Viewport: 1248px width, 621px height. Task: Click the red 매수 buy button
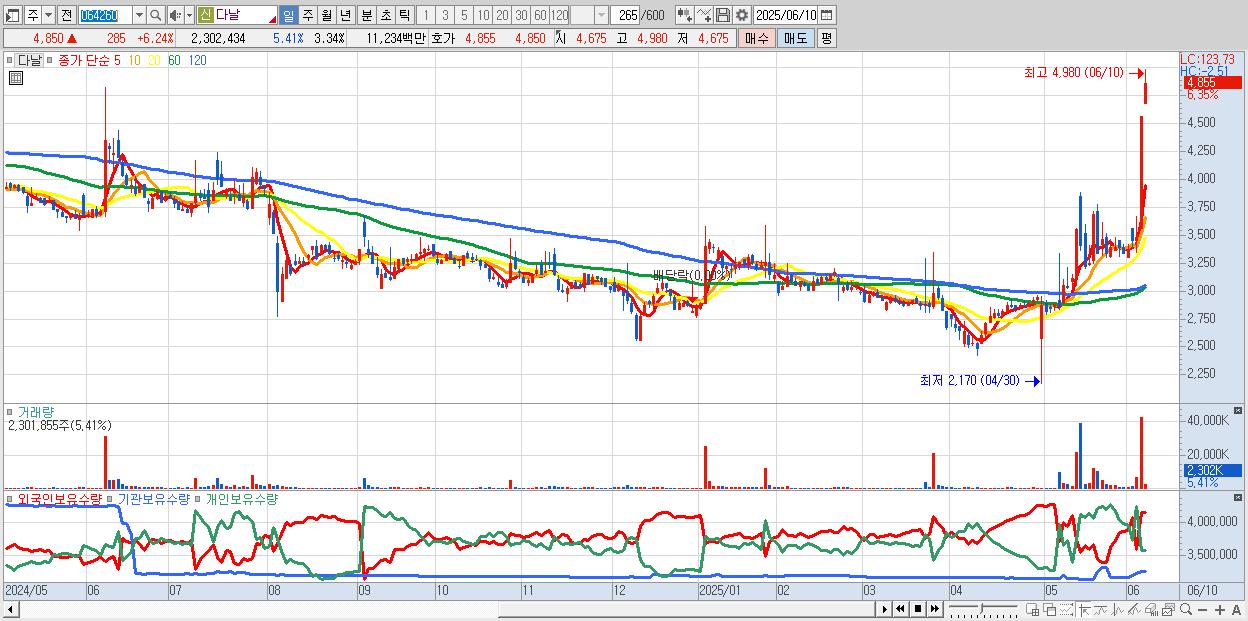[x=757, y=38]
